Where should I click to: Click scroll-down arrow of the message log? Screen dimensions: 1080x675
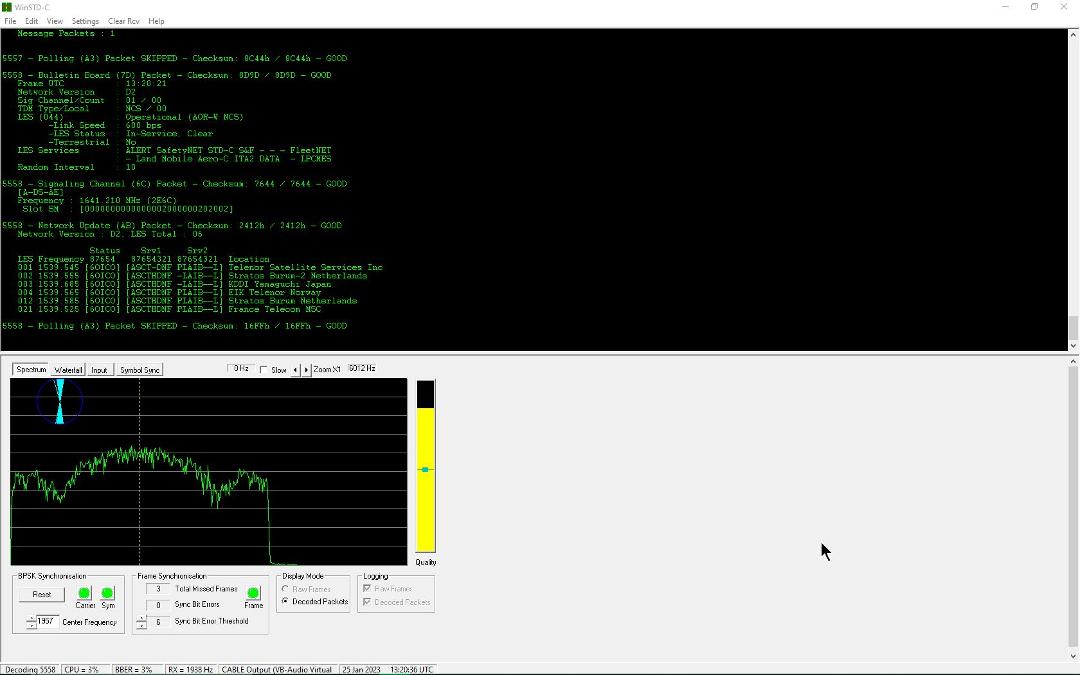click(x=1073, y=346)
